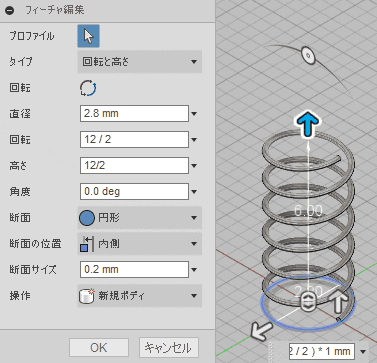Expand the 高さ field dropdown arrow

194,166
